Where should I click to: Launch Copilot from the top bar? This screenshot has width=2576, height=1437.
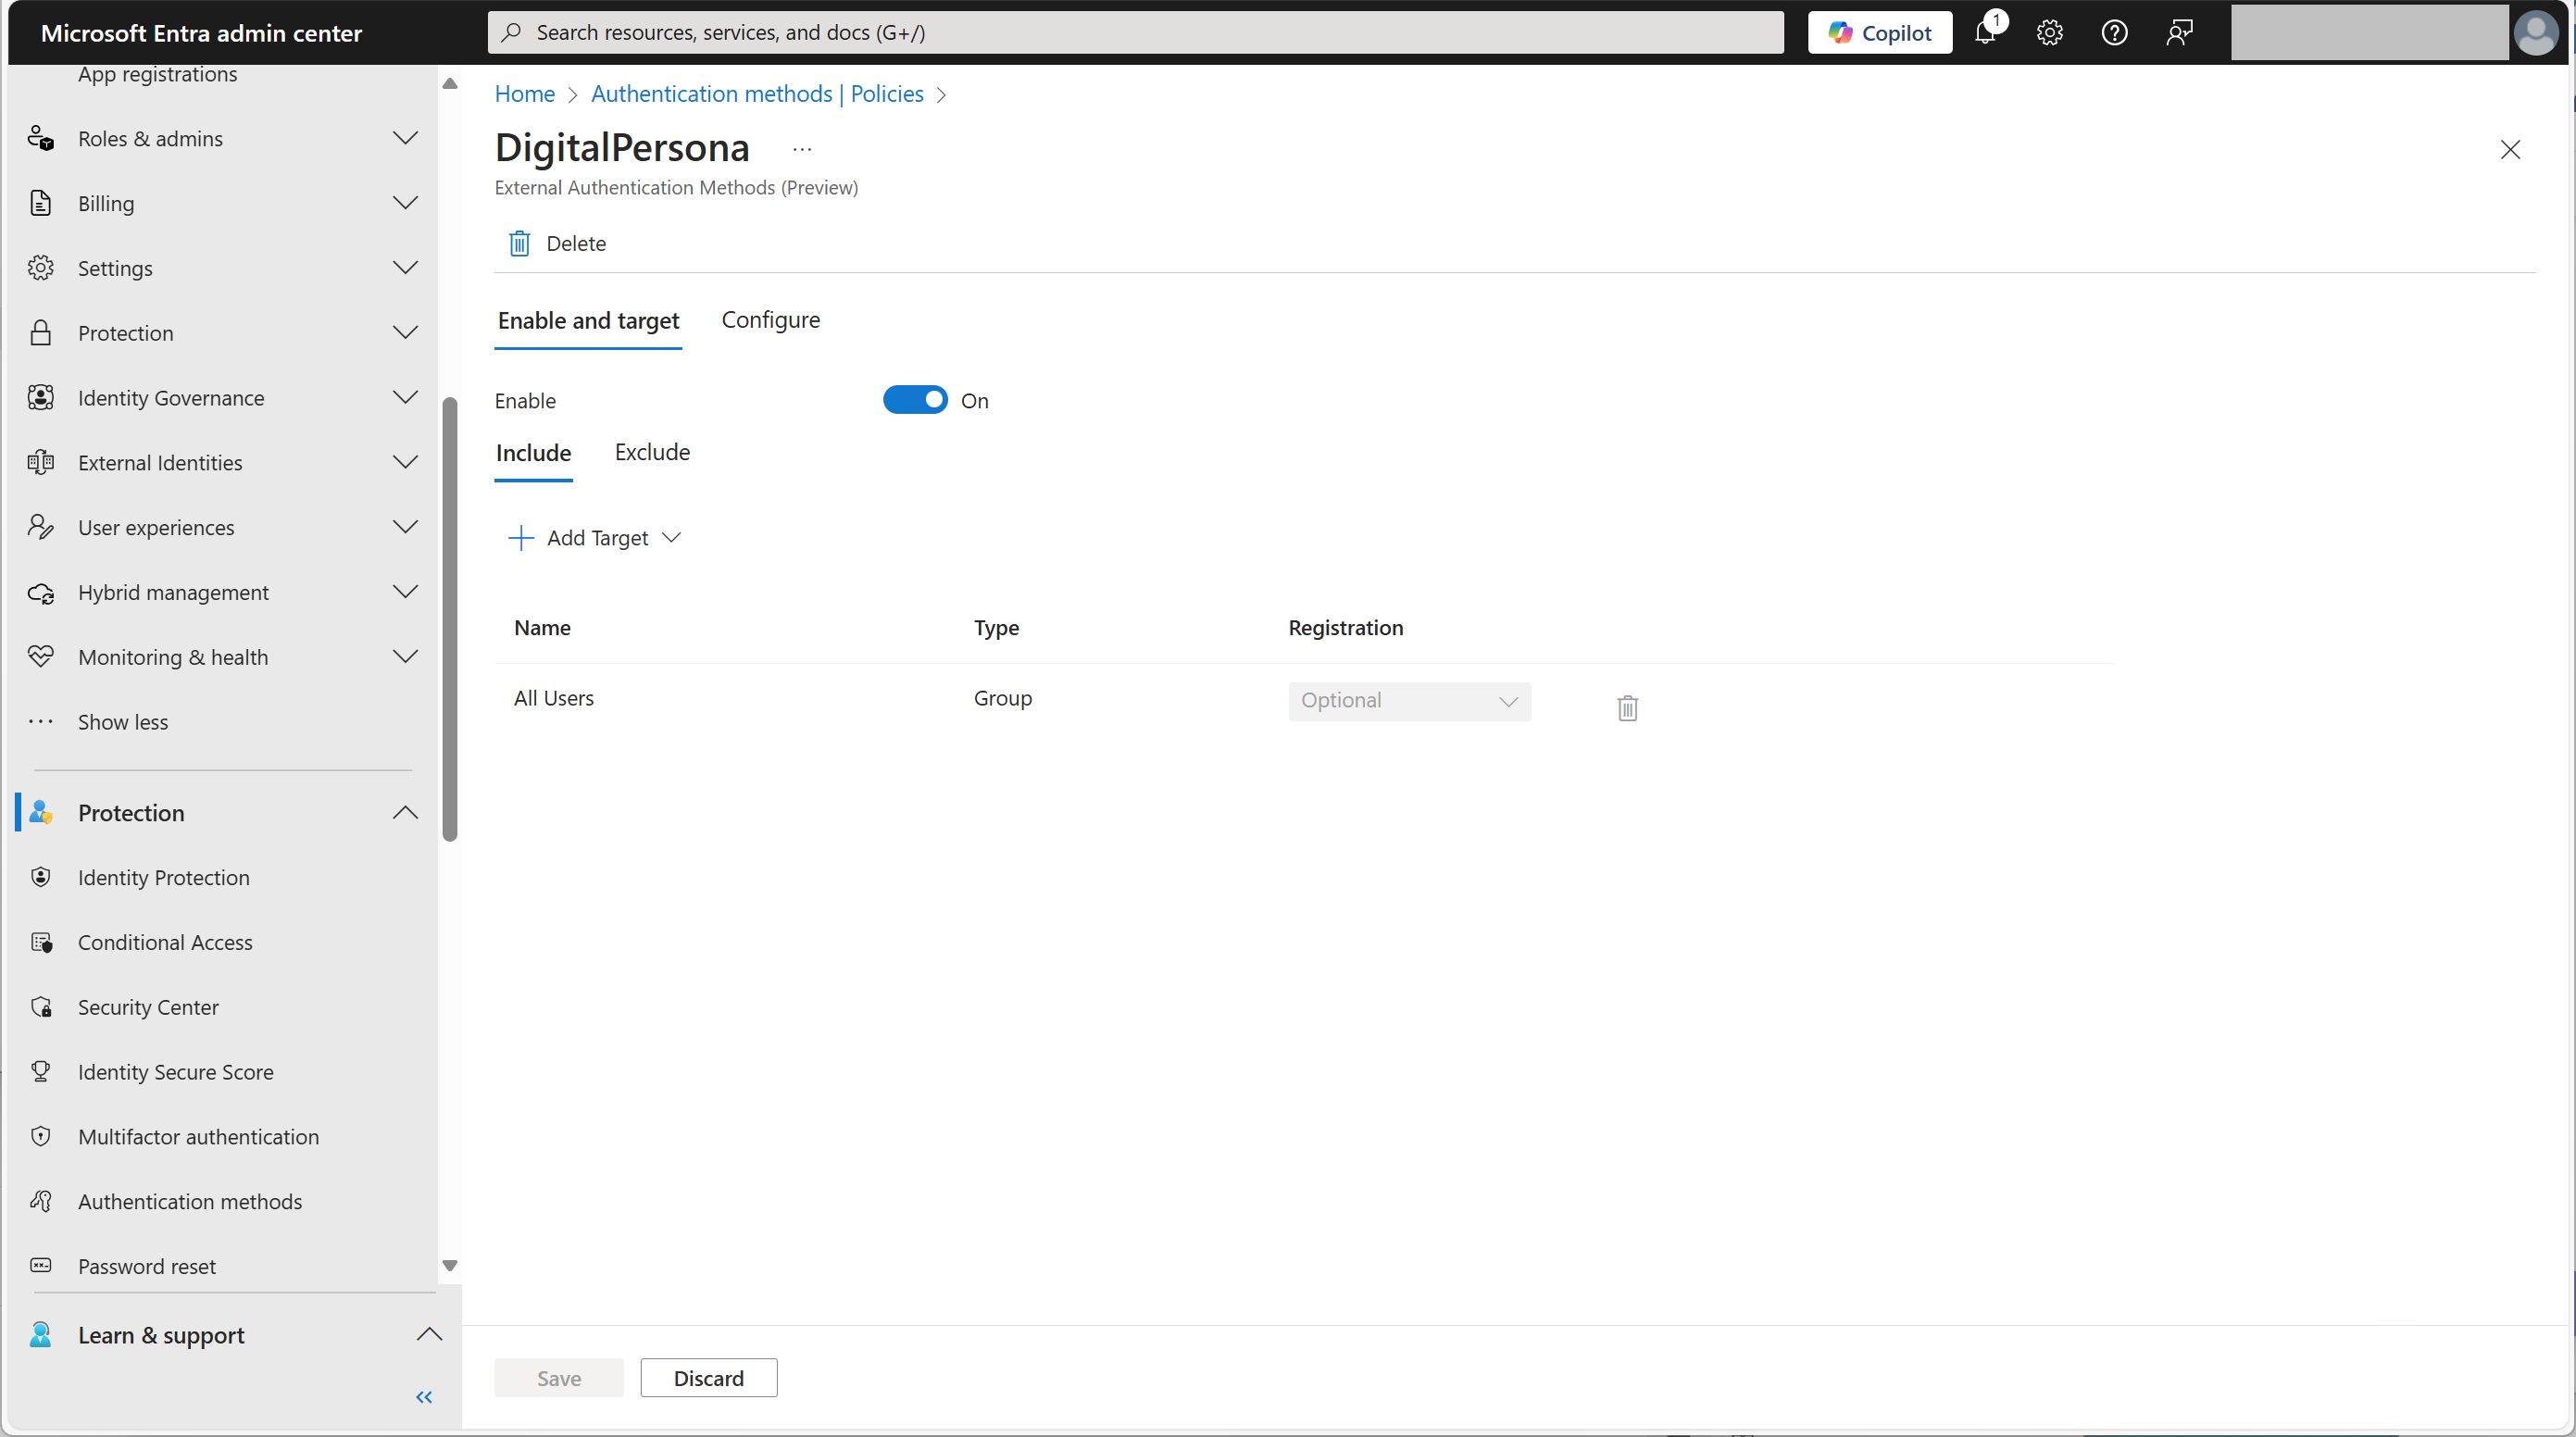[x=1878, y=32]
